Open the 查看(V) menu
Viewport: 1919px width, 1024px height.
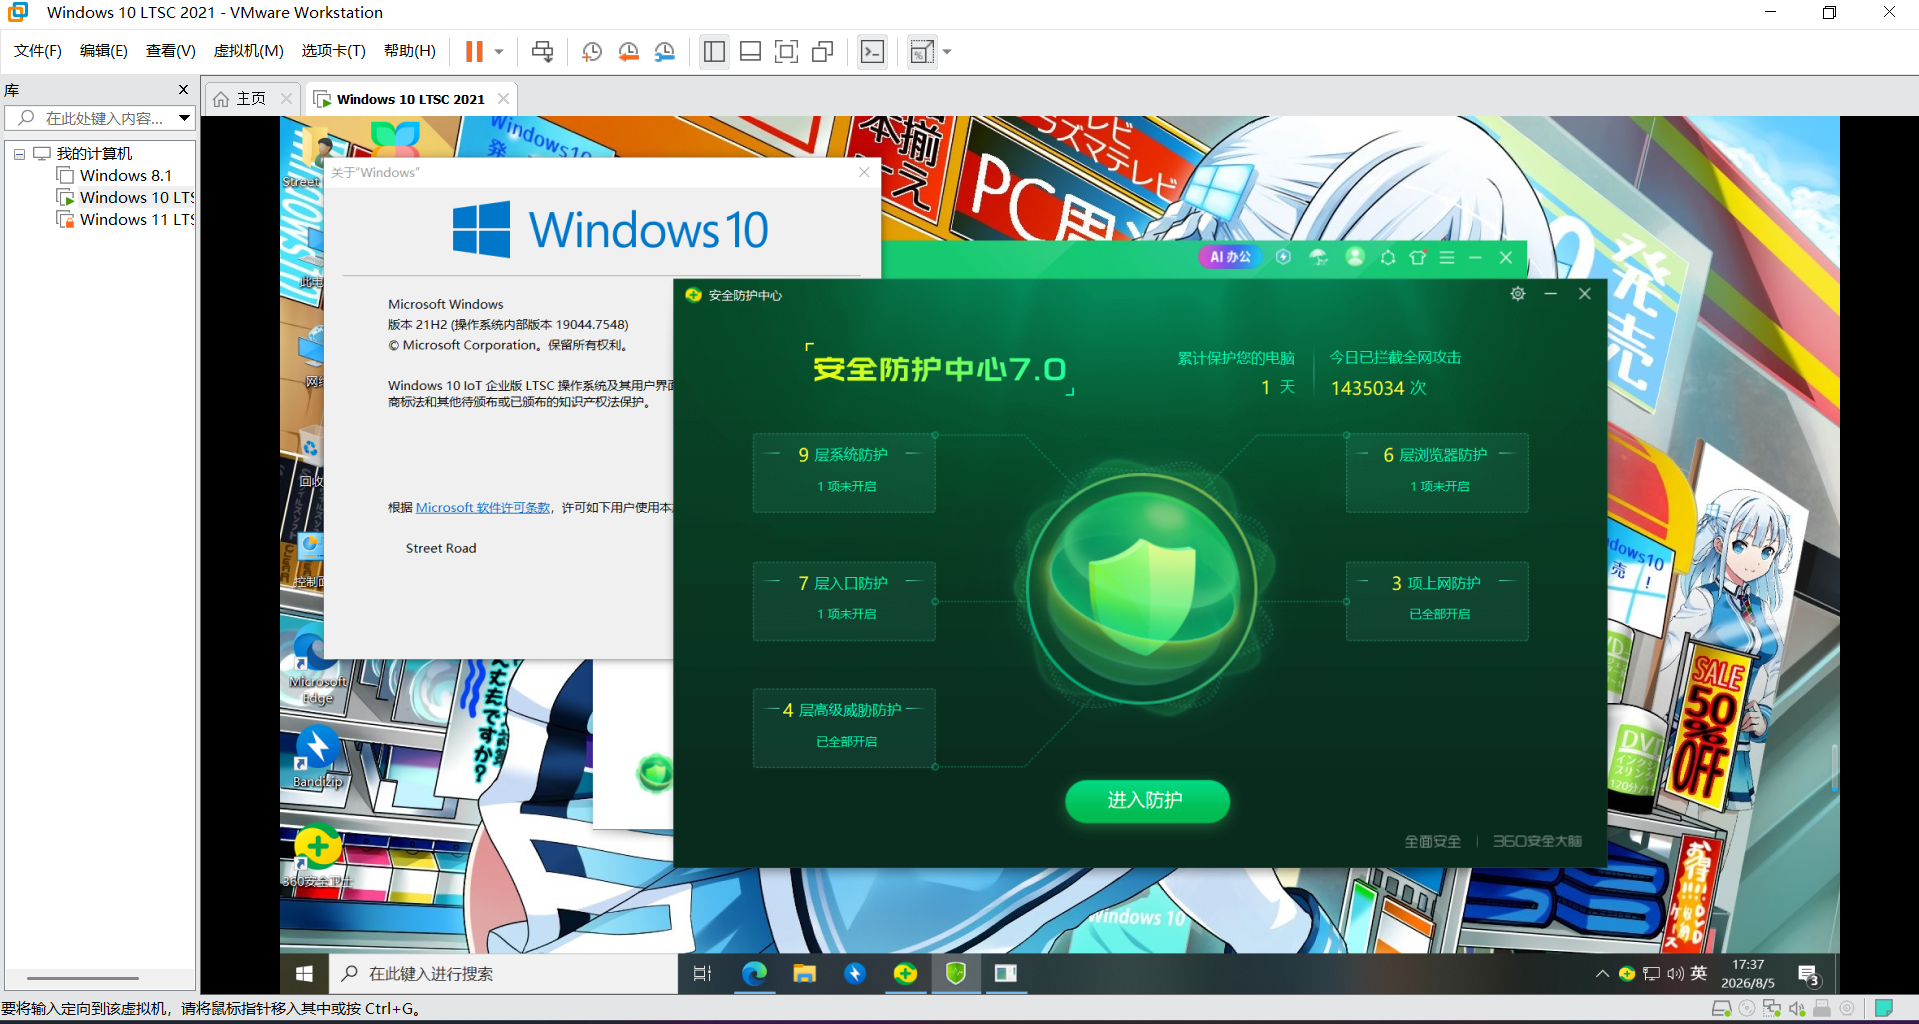170,51
